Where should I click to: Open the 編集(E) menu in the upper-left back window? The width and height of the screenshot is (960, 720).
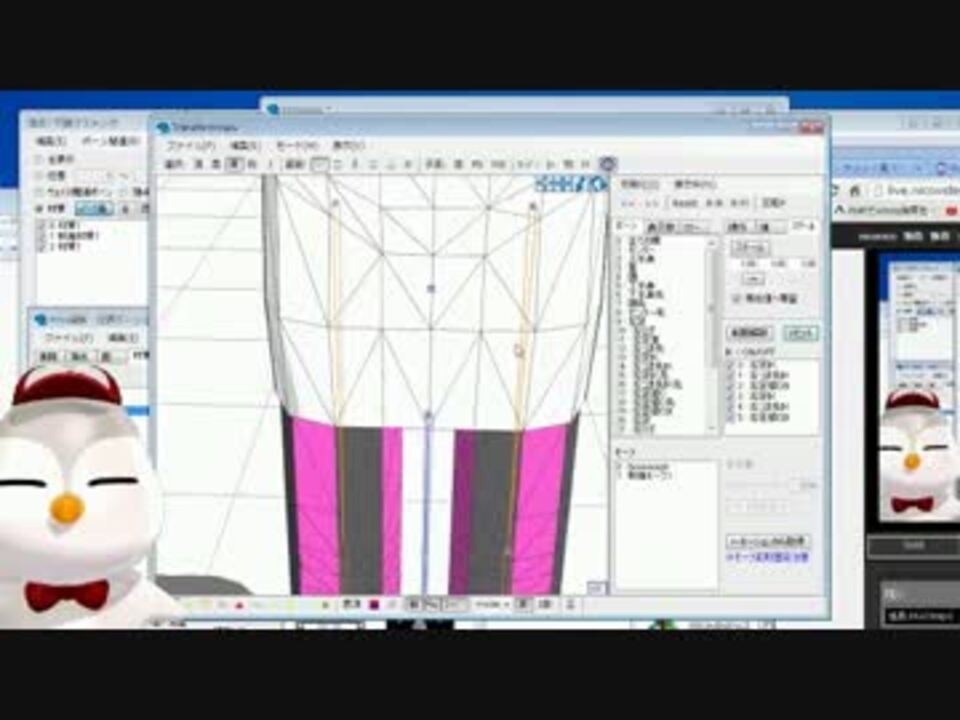49,141
